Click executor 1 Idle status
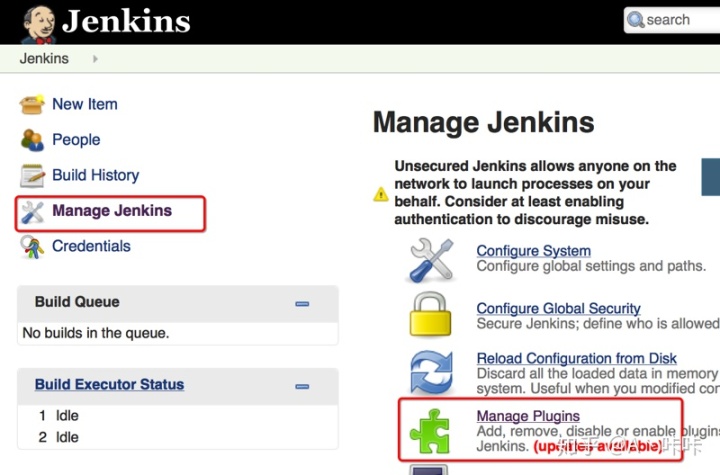The image size is (720, 475). 67,416
